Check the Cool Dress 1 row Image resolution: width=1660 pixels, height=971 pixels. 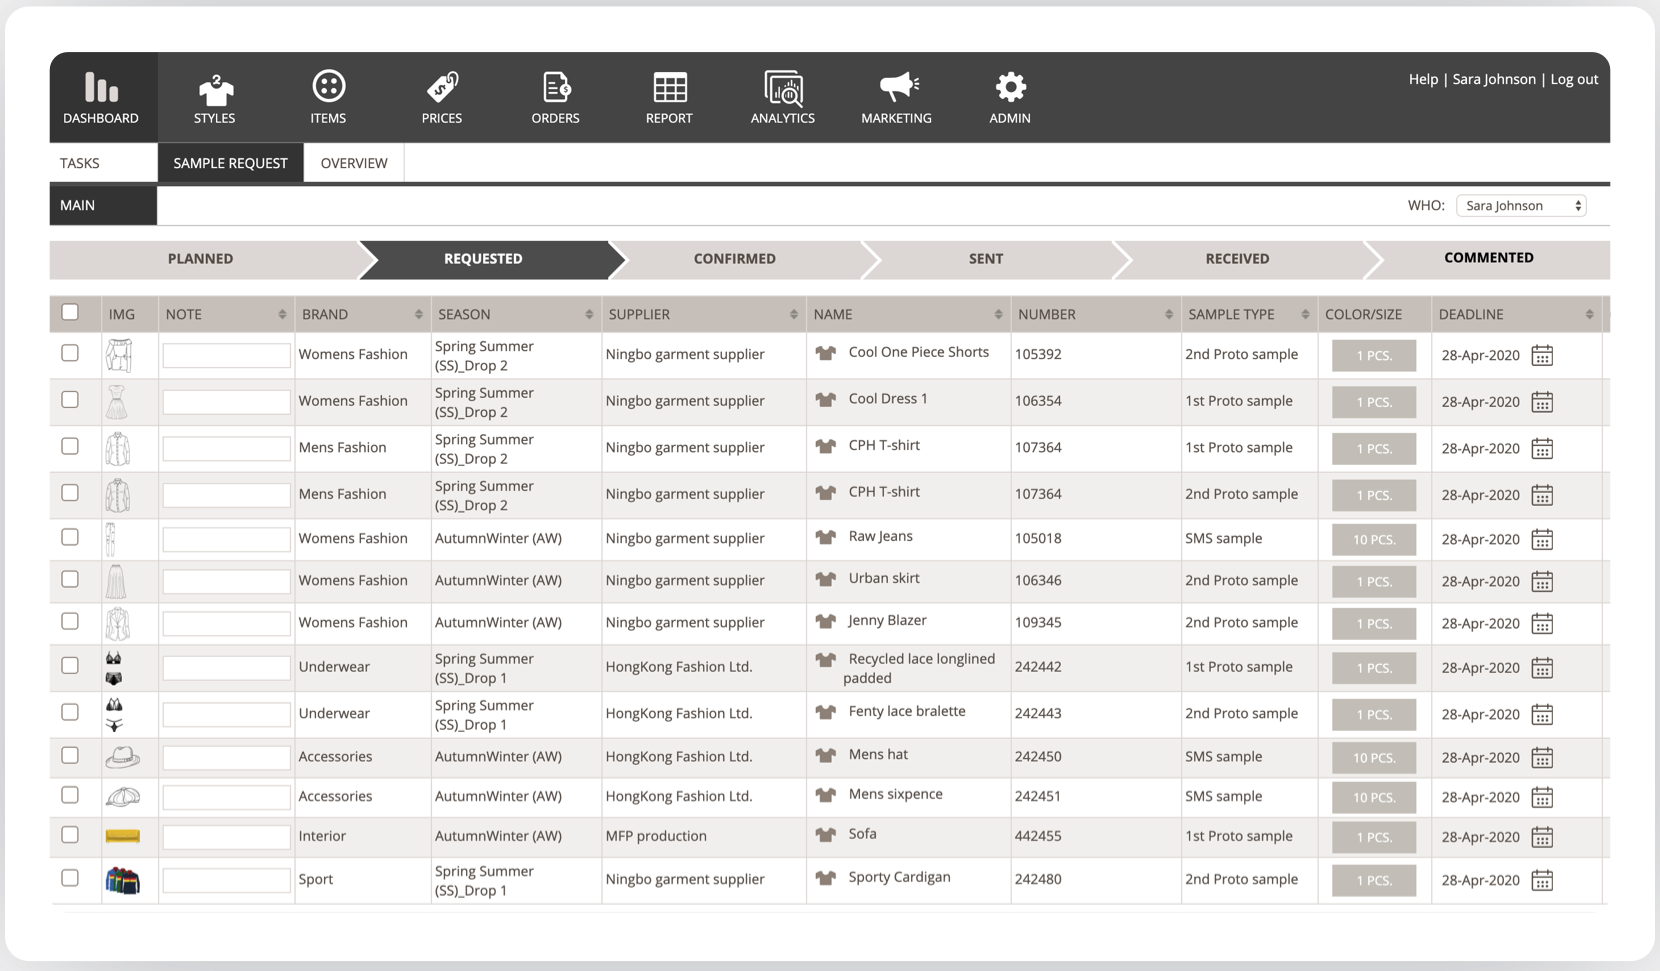pos(70,399)
